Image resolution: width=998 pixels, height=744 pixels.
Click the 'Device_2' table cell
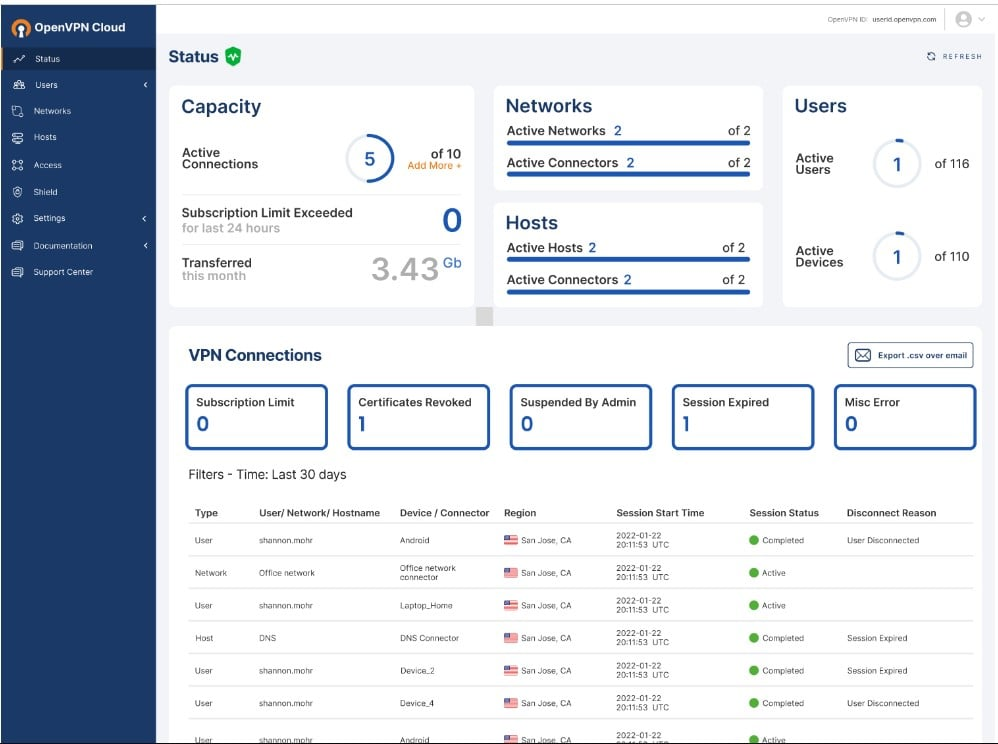point(417,670)
